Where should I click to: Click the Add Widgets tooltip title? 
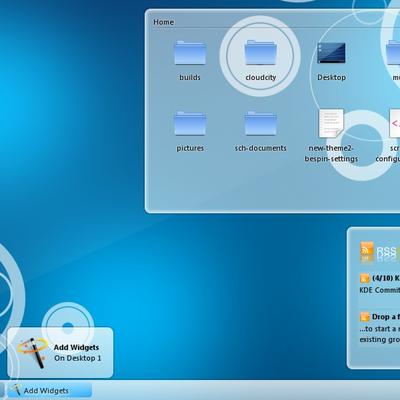click(76, 347)
